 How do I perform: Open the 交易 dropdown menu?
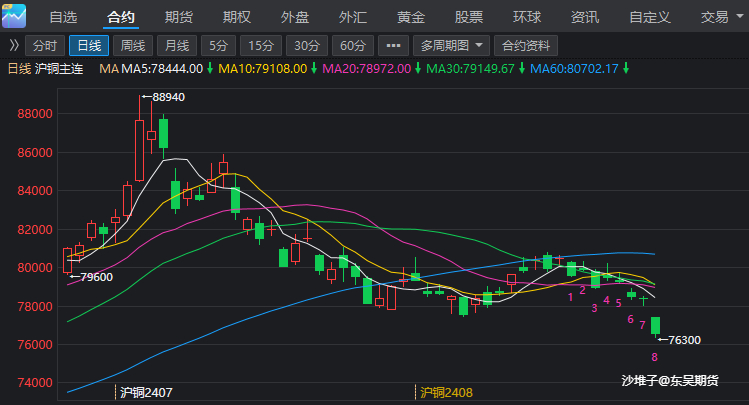722,17
